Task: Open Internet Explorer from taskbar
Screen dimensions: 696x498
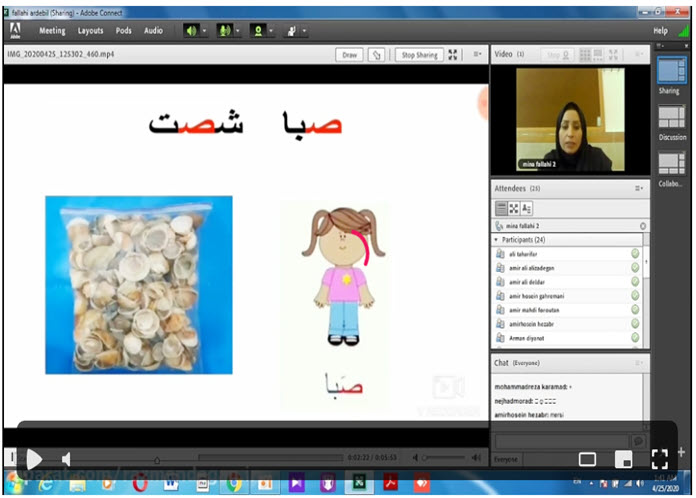Action: click(46, 484)
